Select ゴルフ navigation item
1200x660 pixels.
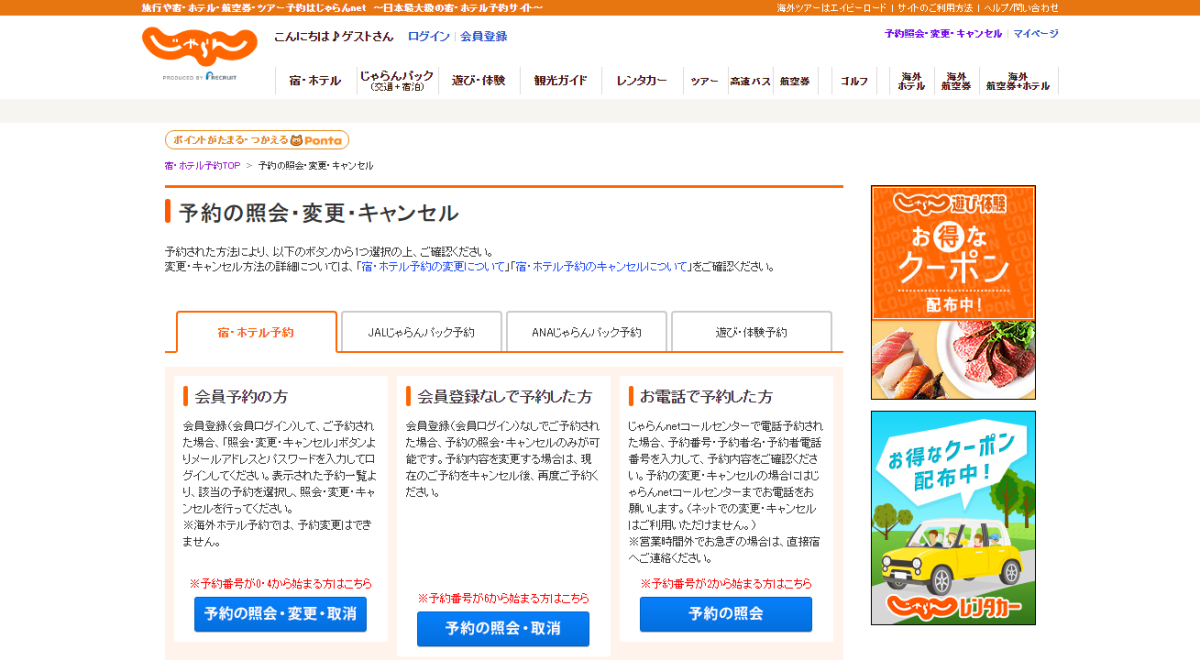[855, 81]
